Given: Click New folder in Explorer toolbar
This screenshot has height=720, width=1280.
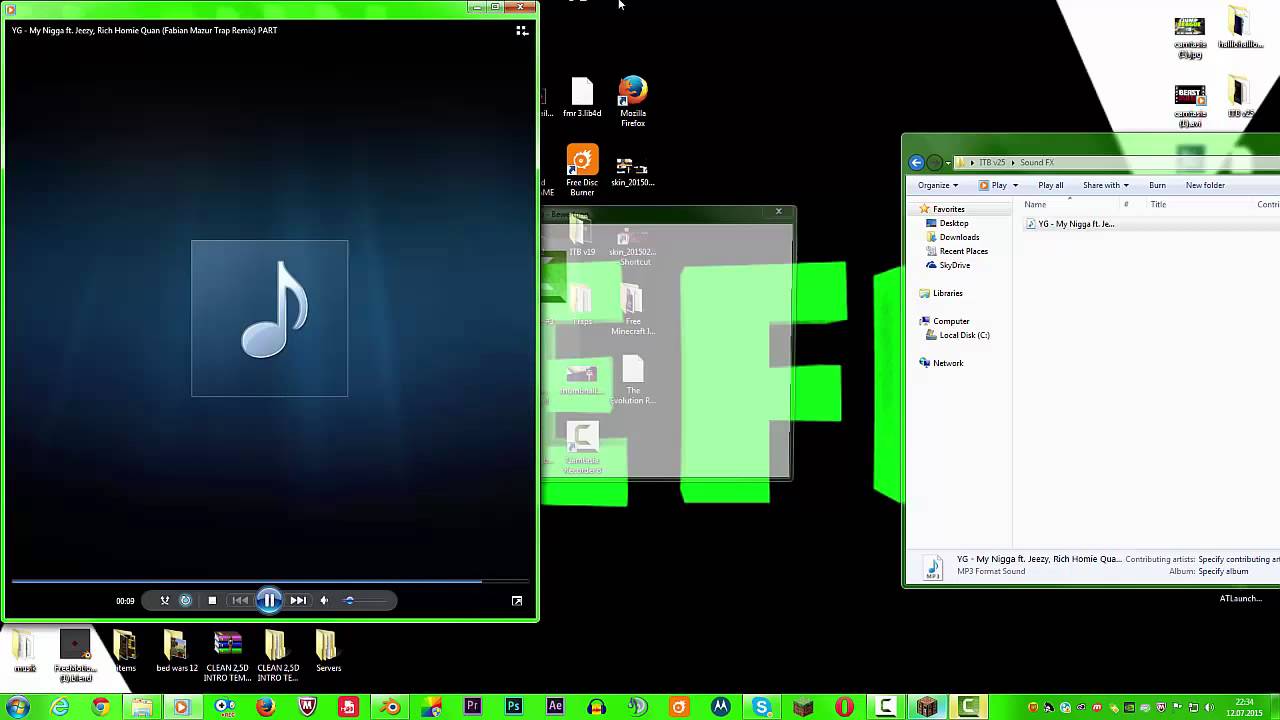Looking at the screenshot, I should (1205, 185).
